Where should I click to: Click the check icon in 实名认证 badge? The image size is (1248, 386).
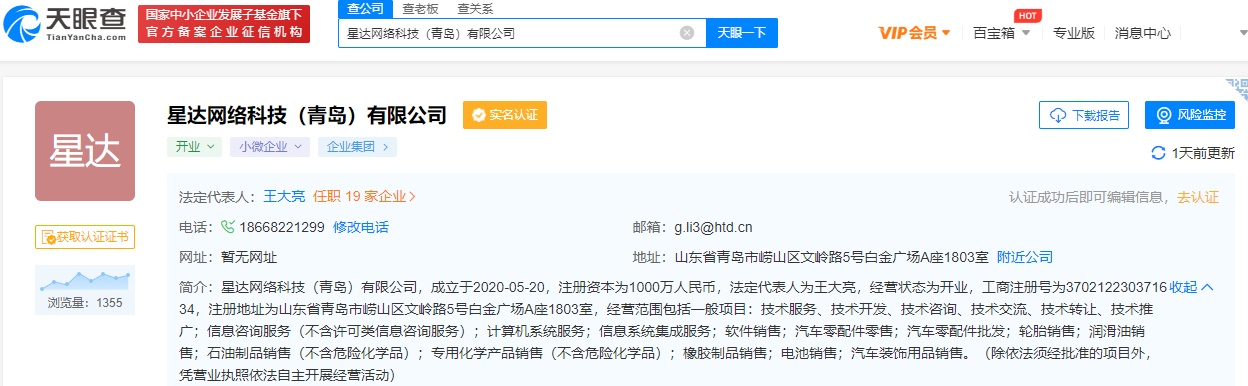478,115
